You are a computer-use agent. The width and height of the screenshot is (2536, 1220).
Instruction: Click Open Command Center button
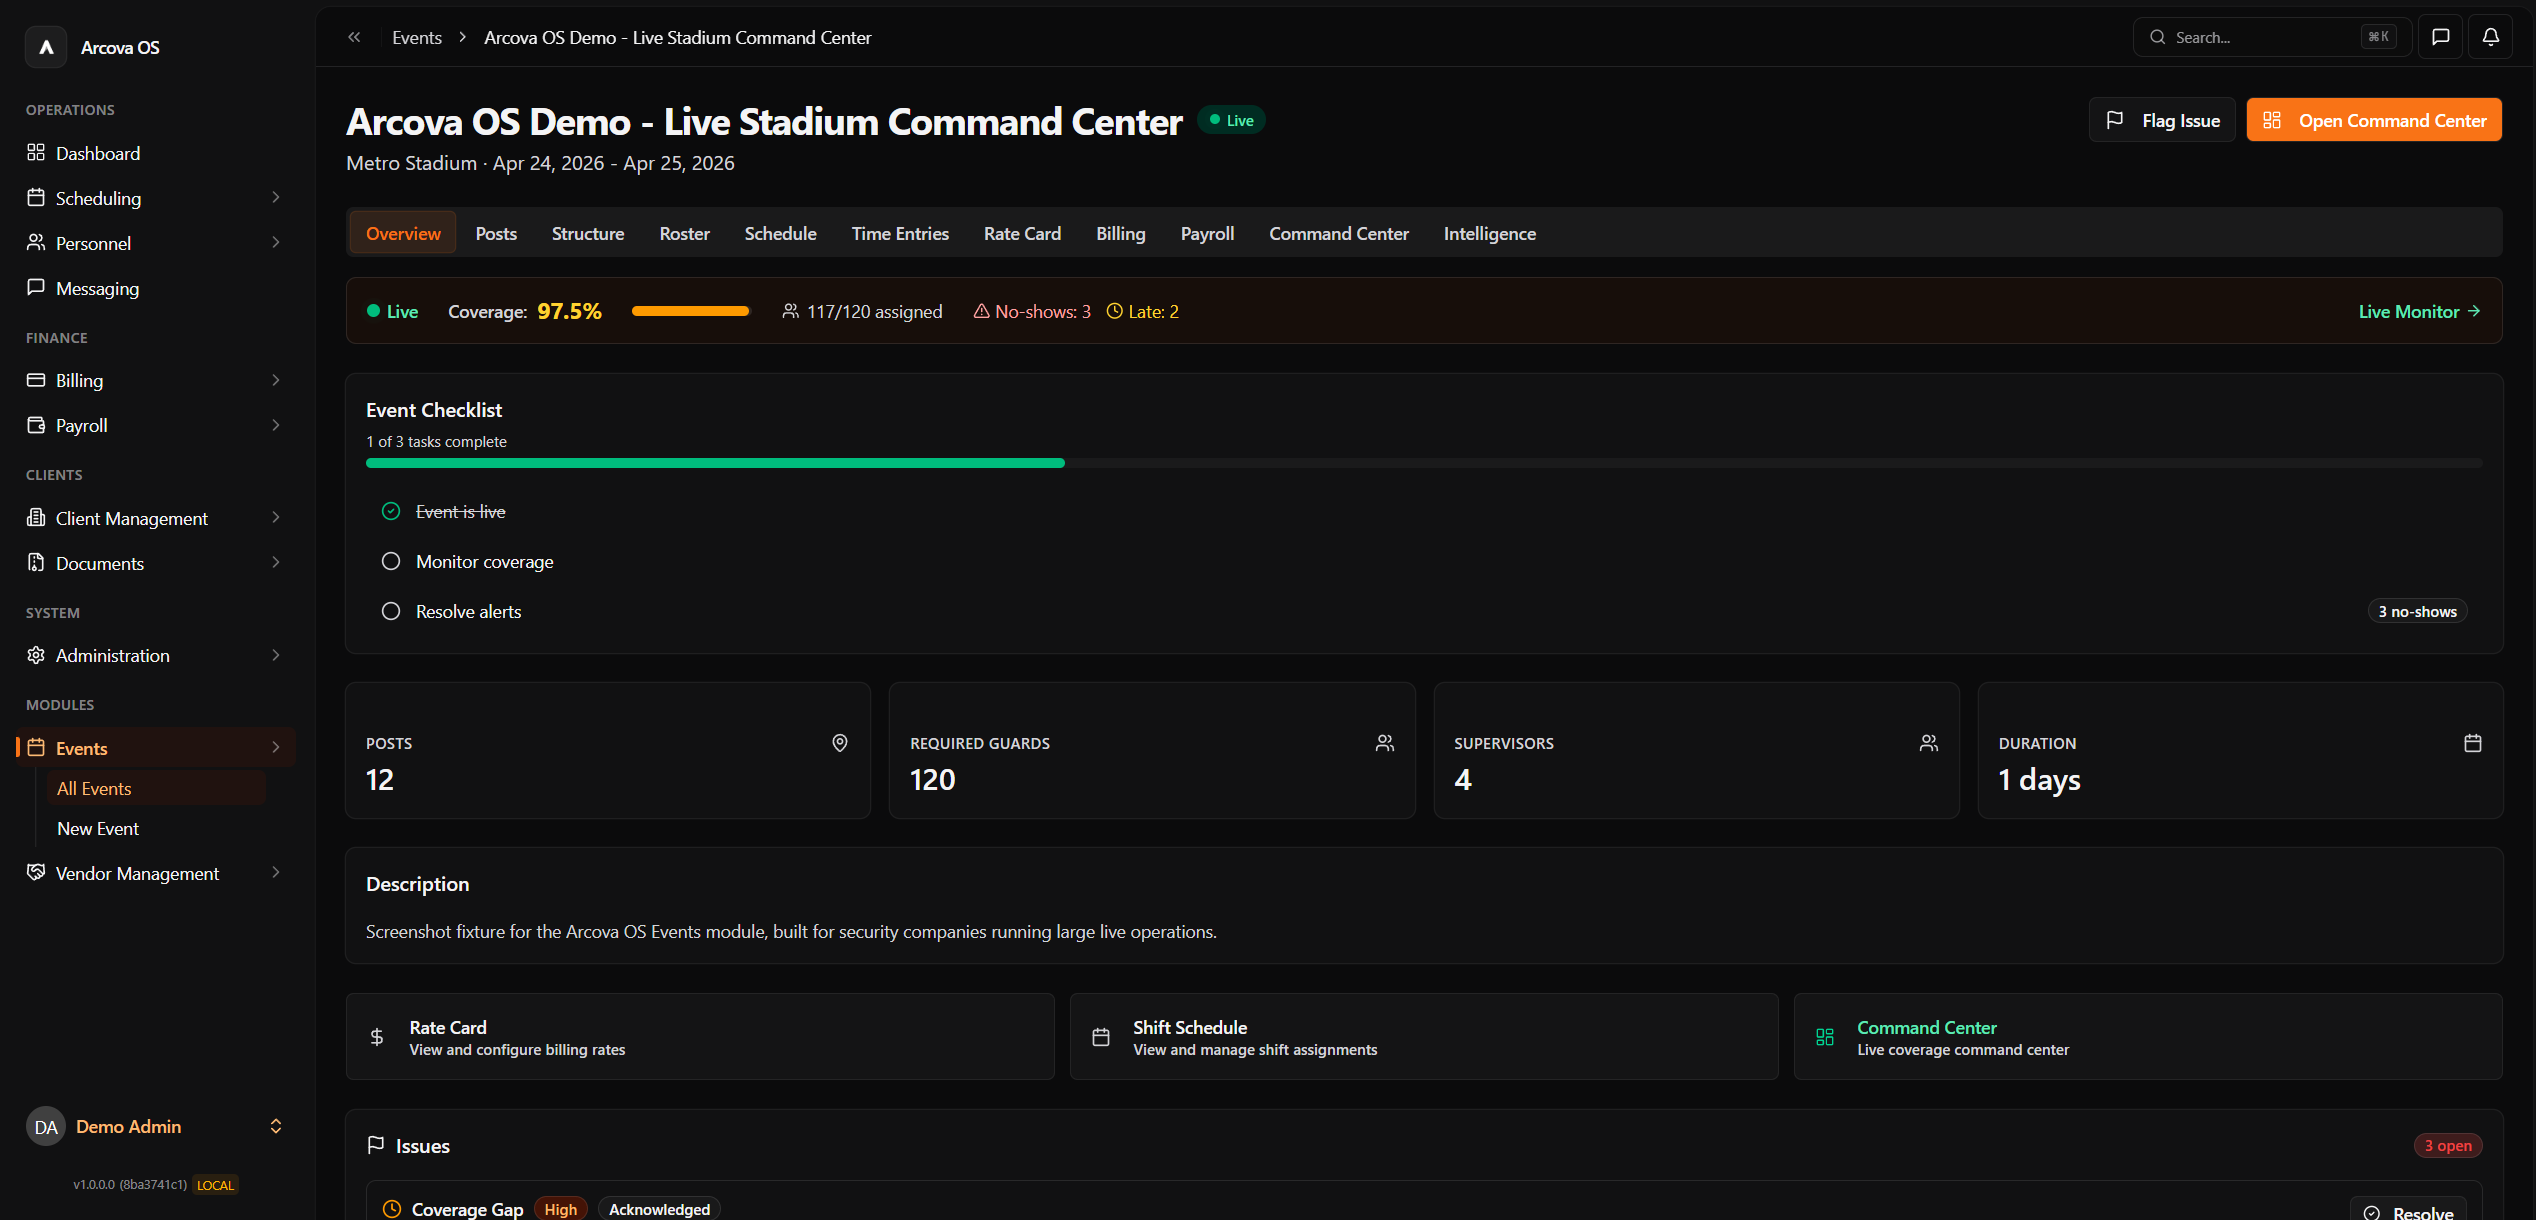click(2374, 120)
